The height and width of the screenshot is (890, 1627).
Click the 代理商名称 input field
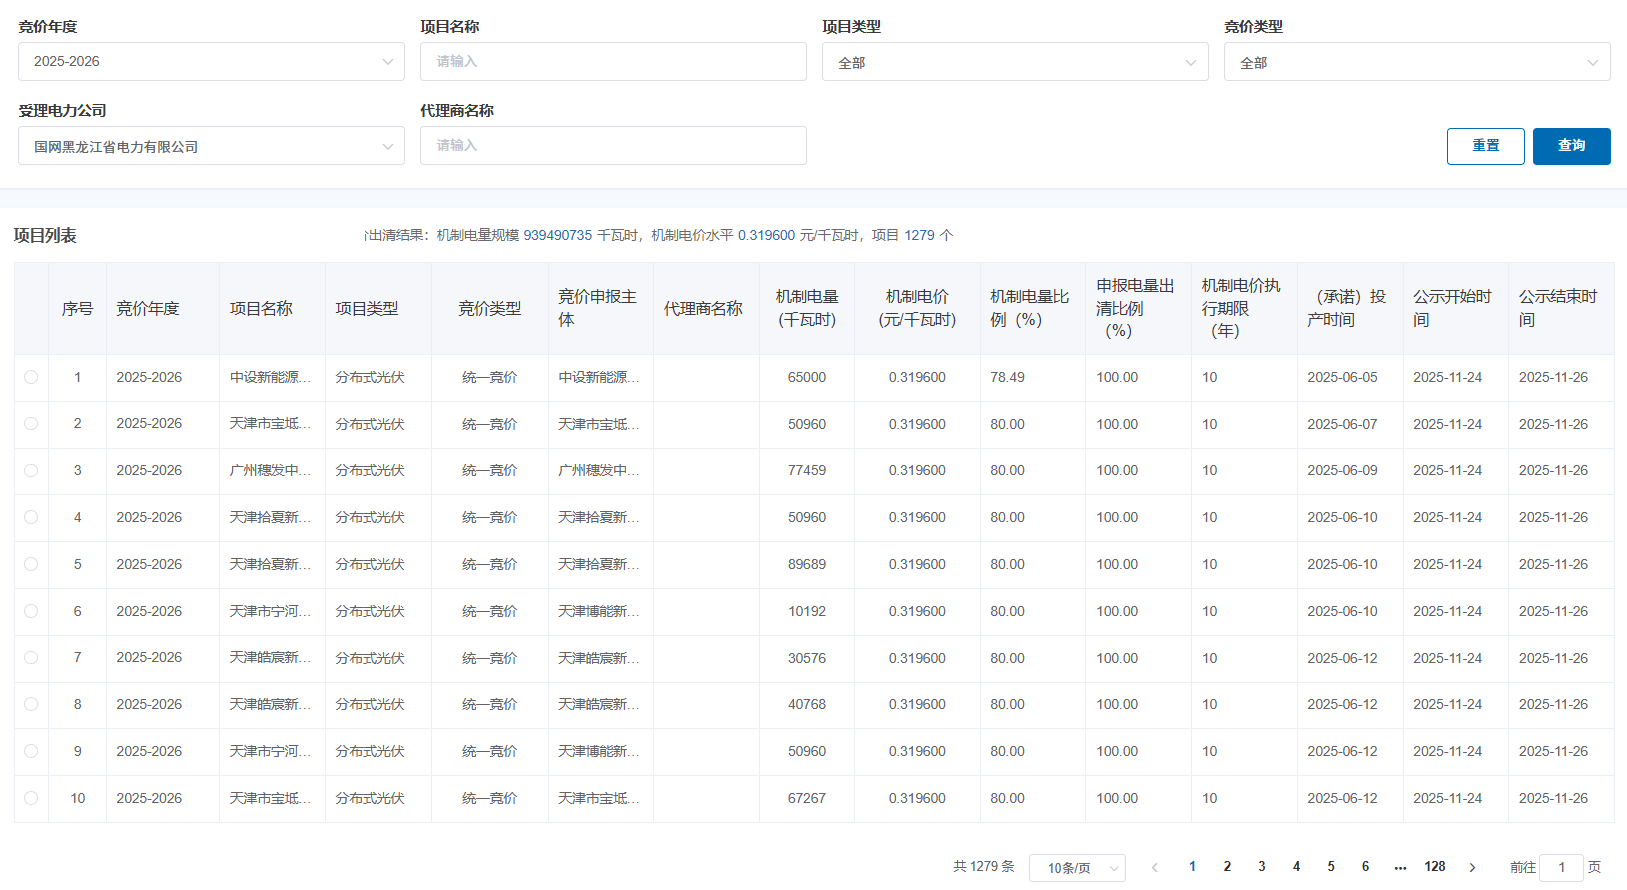pyautogui.click(x=613, y=146)
